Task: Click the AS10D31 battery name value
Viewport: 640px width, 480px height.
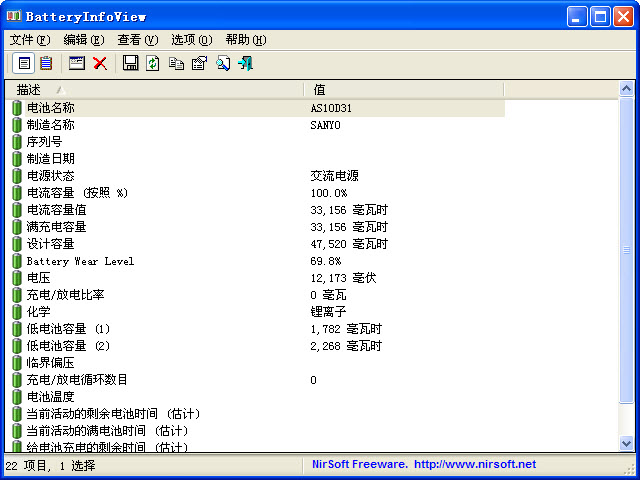Action: [331, 108]
